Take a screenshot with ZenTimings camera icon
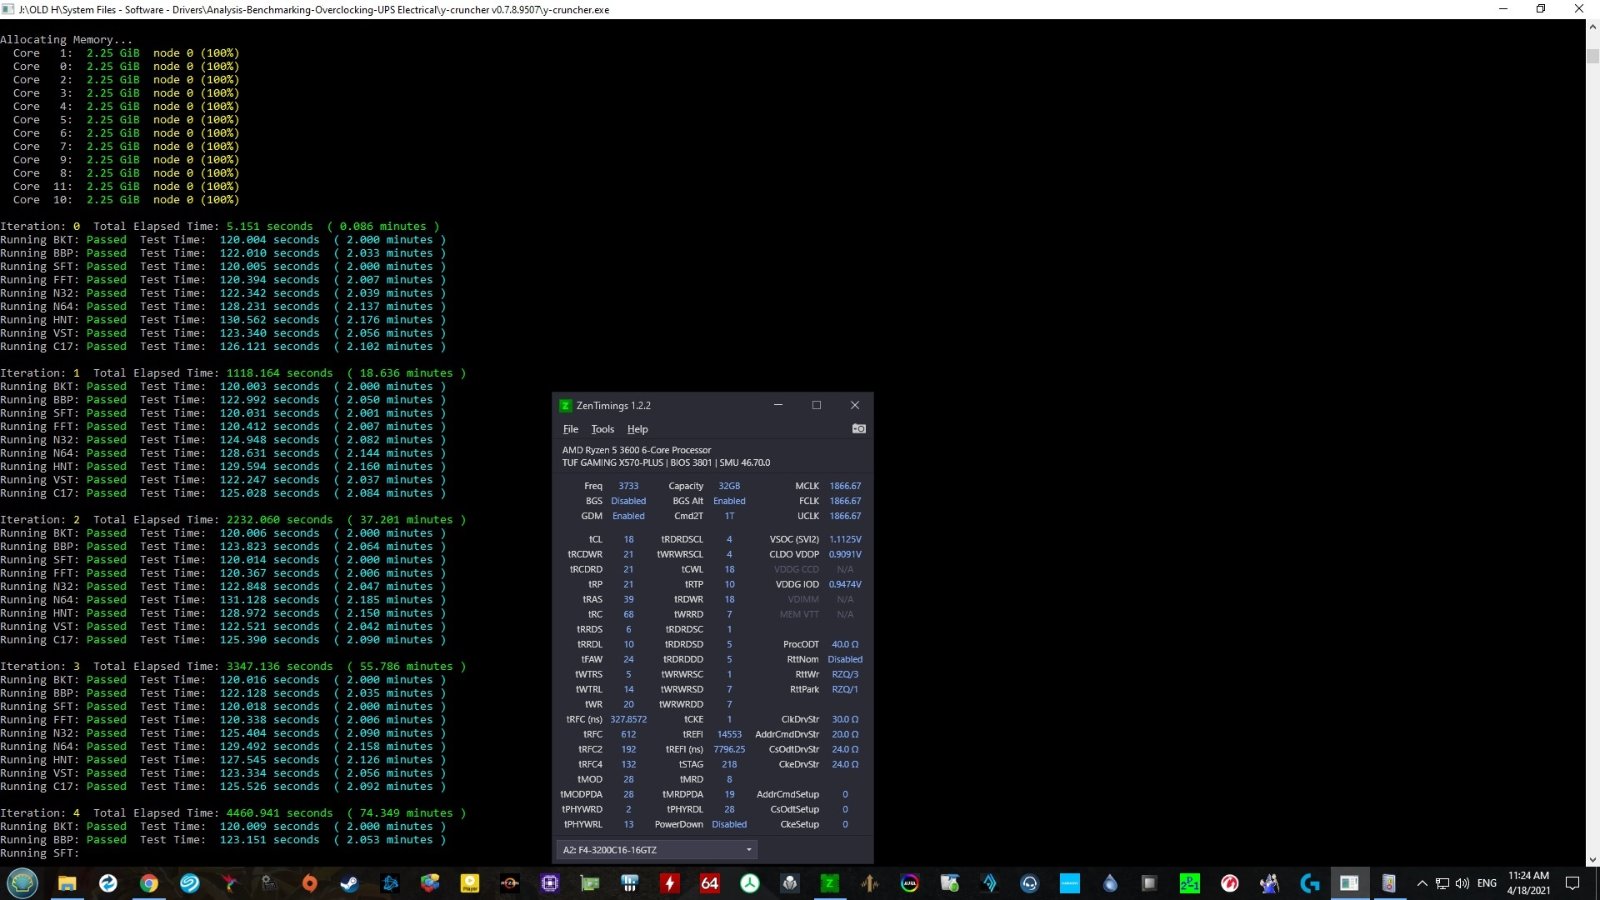 (858, 429)
